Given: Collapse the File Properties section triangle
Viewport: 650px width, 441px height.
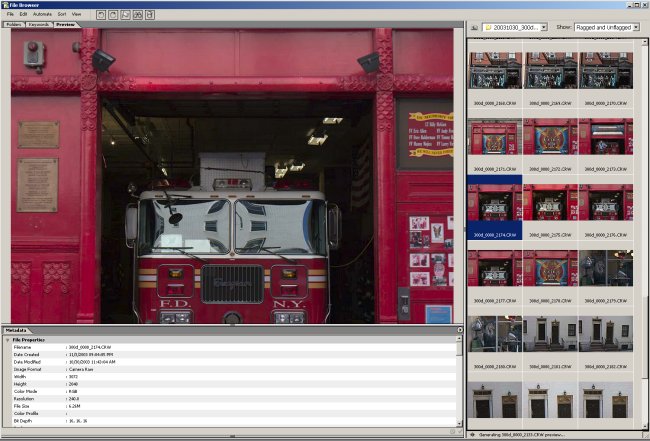Looking at the screenshot, I should pyautogui.click(x=7, y=340).
